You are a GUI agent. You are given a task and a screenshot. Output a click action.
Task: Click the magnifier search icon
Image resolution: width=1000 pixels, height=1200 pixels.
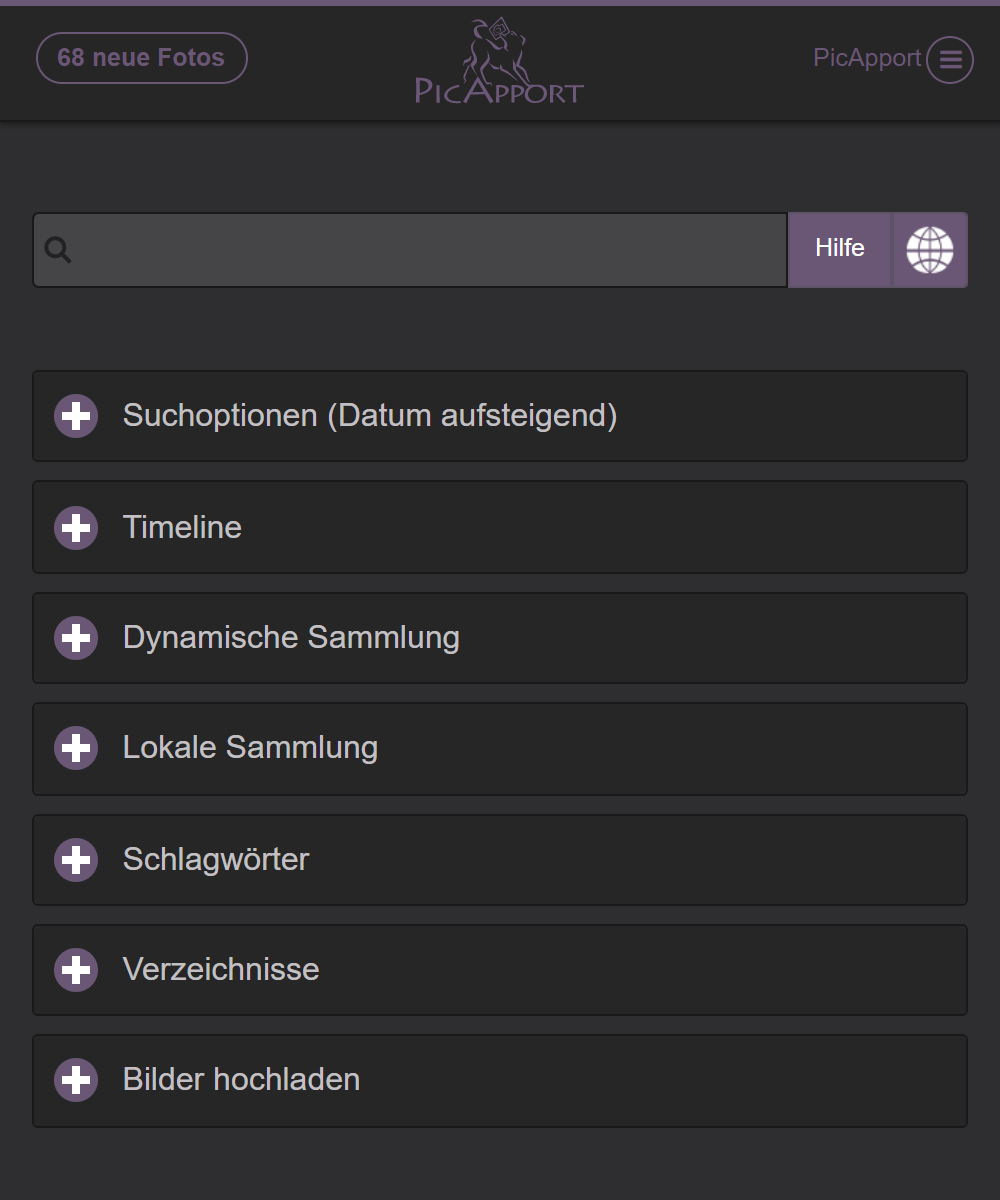[58, 250]
